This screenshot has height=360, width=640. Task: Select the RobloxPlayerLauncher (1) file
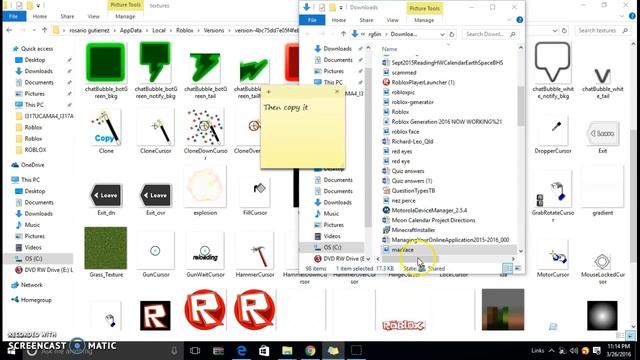423,82
